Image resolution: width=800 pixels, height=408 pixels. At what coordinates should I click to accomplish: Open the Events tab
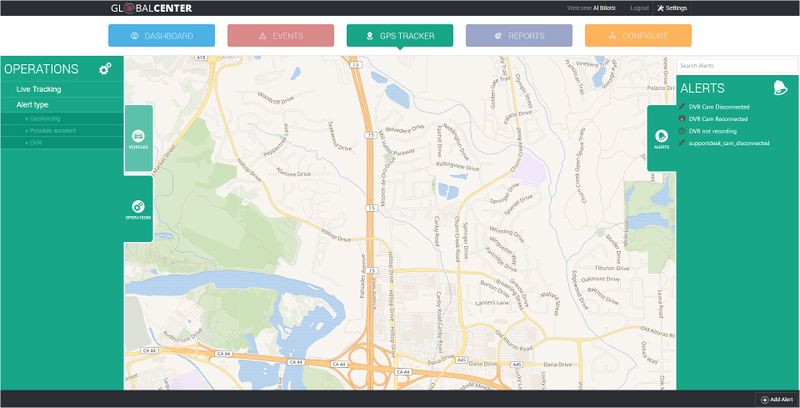[281, 36]
